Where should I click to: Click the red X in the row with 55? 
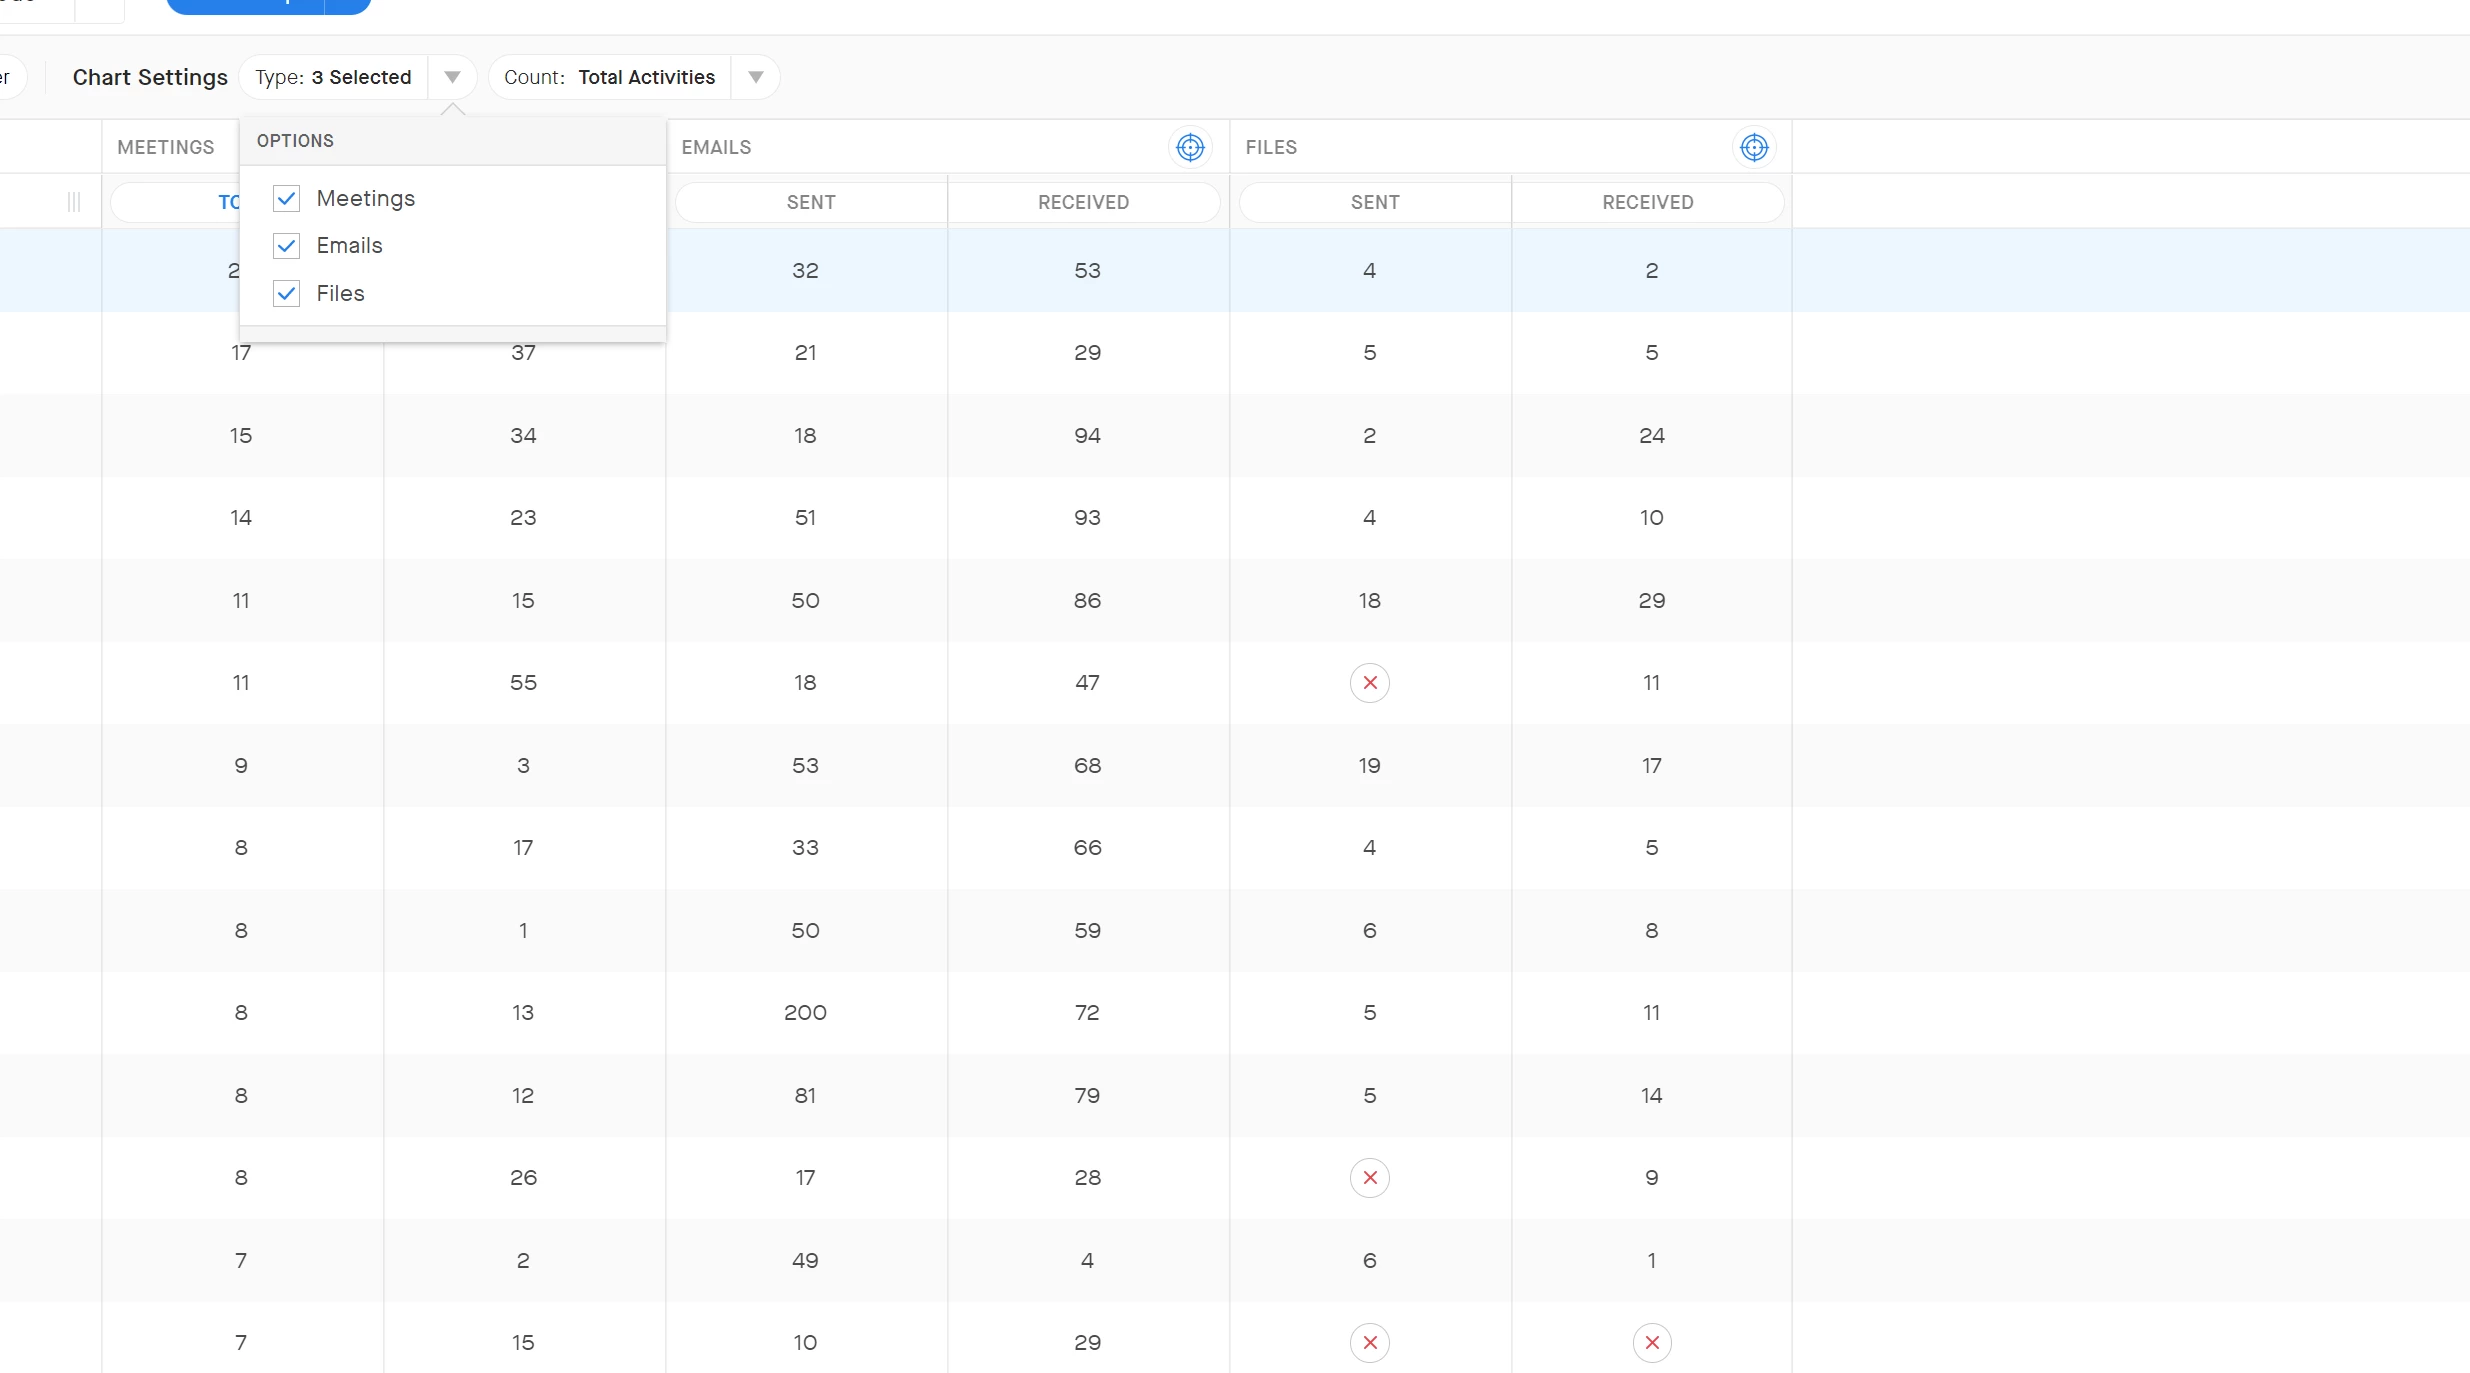1369,683
